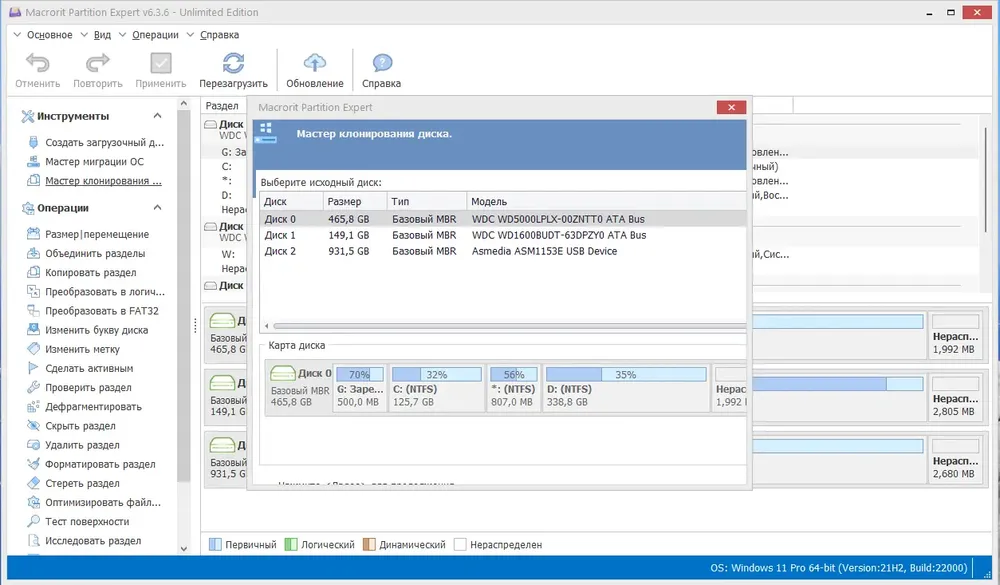Image resolution: width=1000 pixels, height=585 pixels.
Task: Select Диск 1 WD1600BUDT row as source
Action: coord(503,235)
